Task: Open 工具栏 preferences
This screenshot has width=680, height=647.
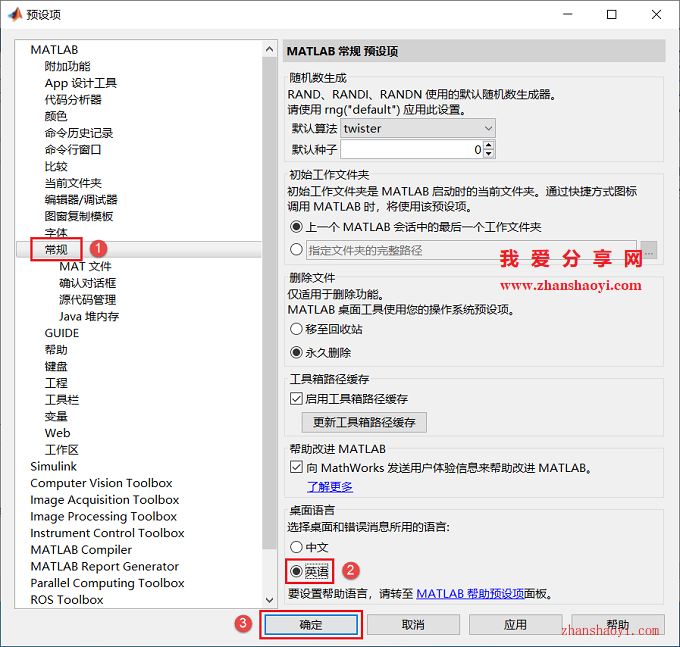Action: pos(62,399)
